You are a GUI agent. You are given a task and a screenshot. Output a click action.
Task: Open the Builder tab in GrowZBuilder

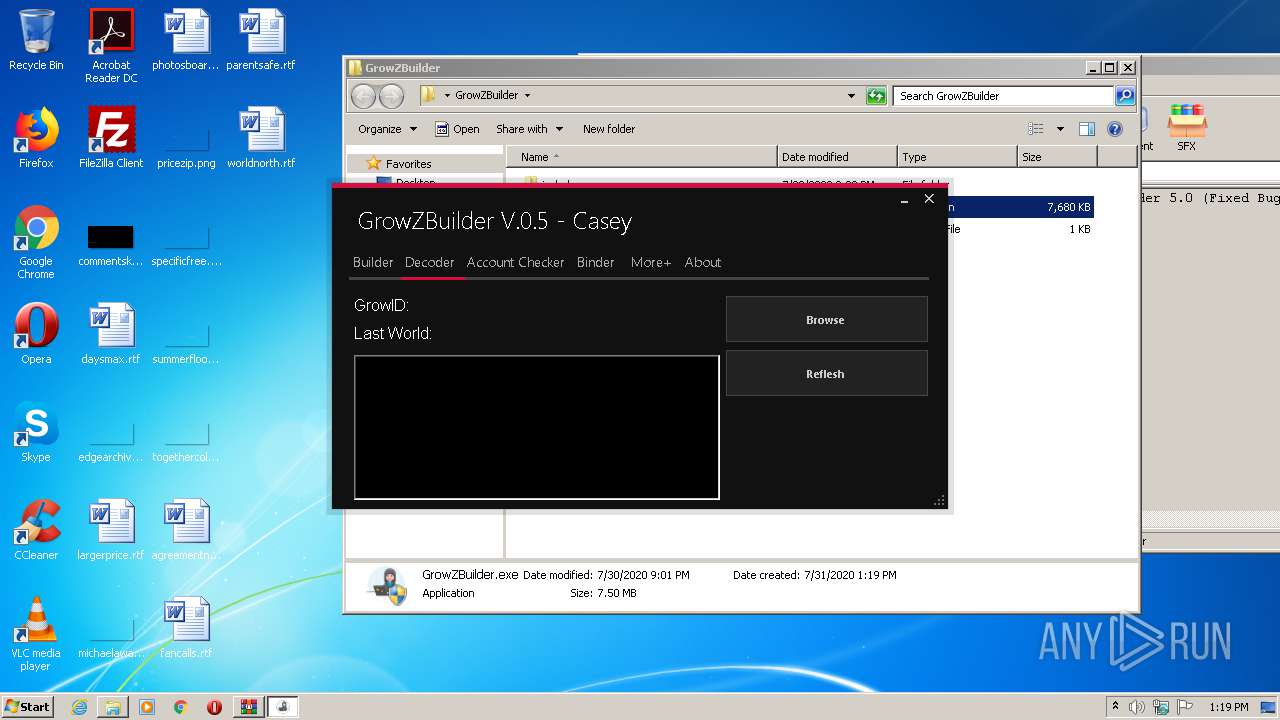coord(373,262)
